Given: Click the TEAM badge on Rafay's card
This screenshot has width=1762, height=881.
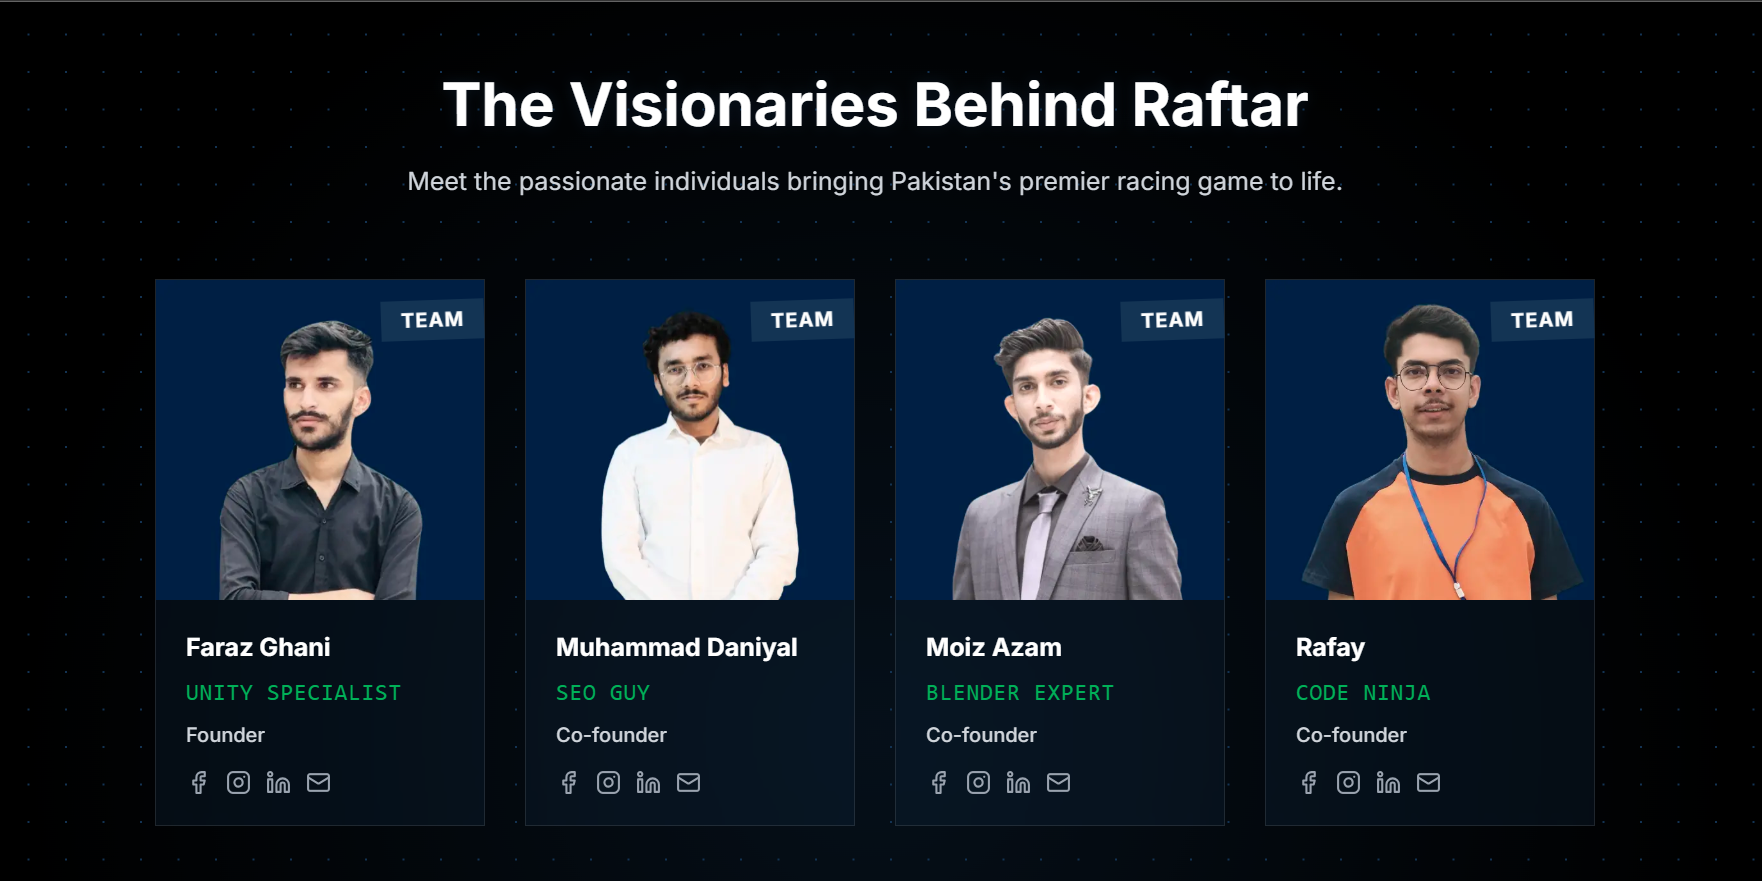Looking at the screenshot, I should [1541, 320].
